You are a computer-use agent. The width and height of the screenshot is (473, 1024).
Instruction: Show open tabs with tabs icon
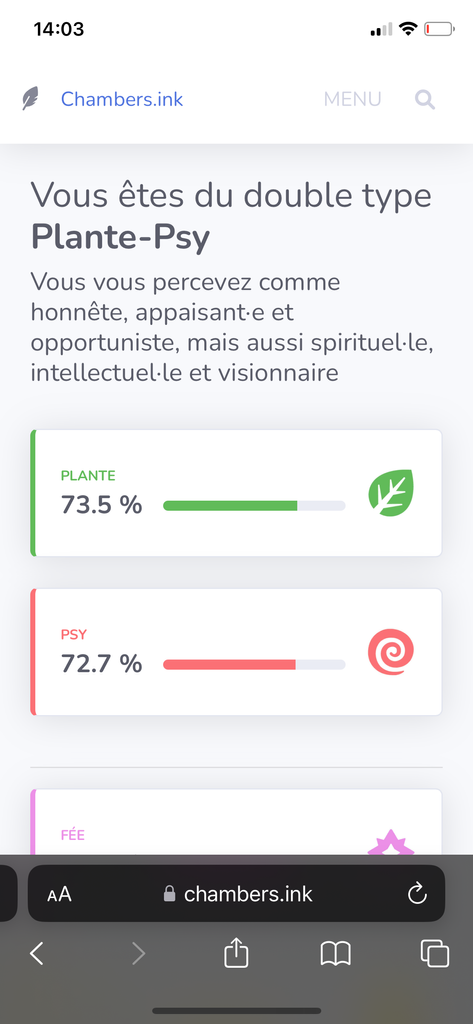pyautogui.click(x=434, y=953)
